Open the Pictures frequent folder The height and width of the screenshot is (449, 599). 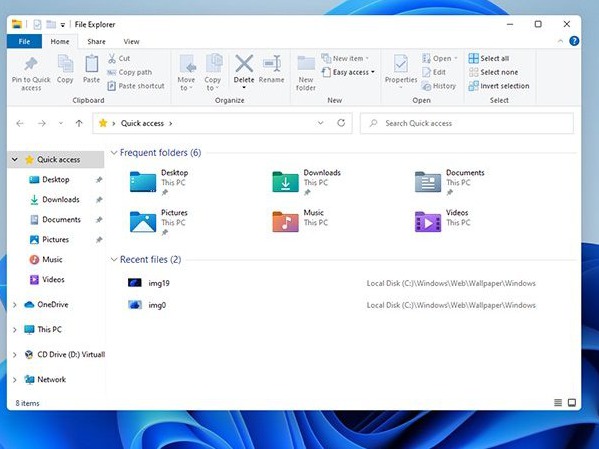click(159, 222)
